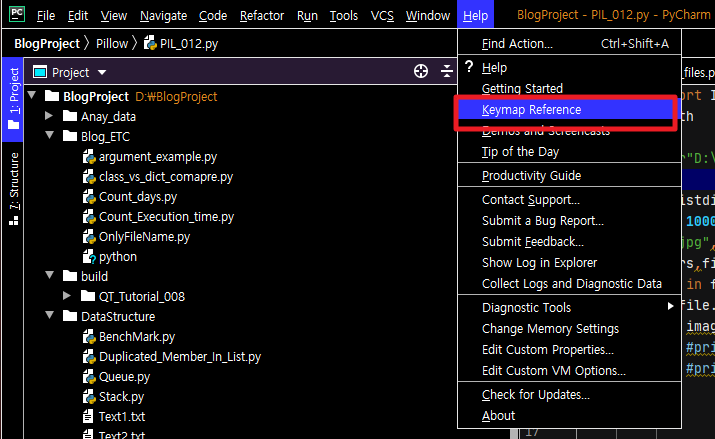Choose Check for Updates...
This screenshot has height=439, width=715.
(x=569, y=395)
